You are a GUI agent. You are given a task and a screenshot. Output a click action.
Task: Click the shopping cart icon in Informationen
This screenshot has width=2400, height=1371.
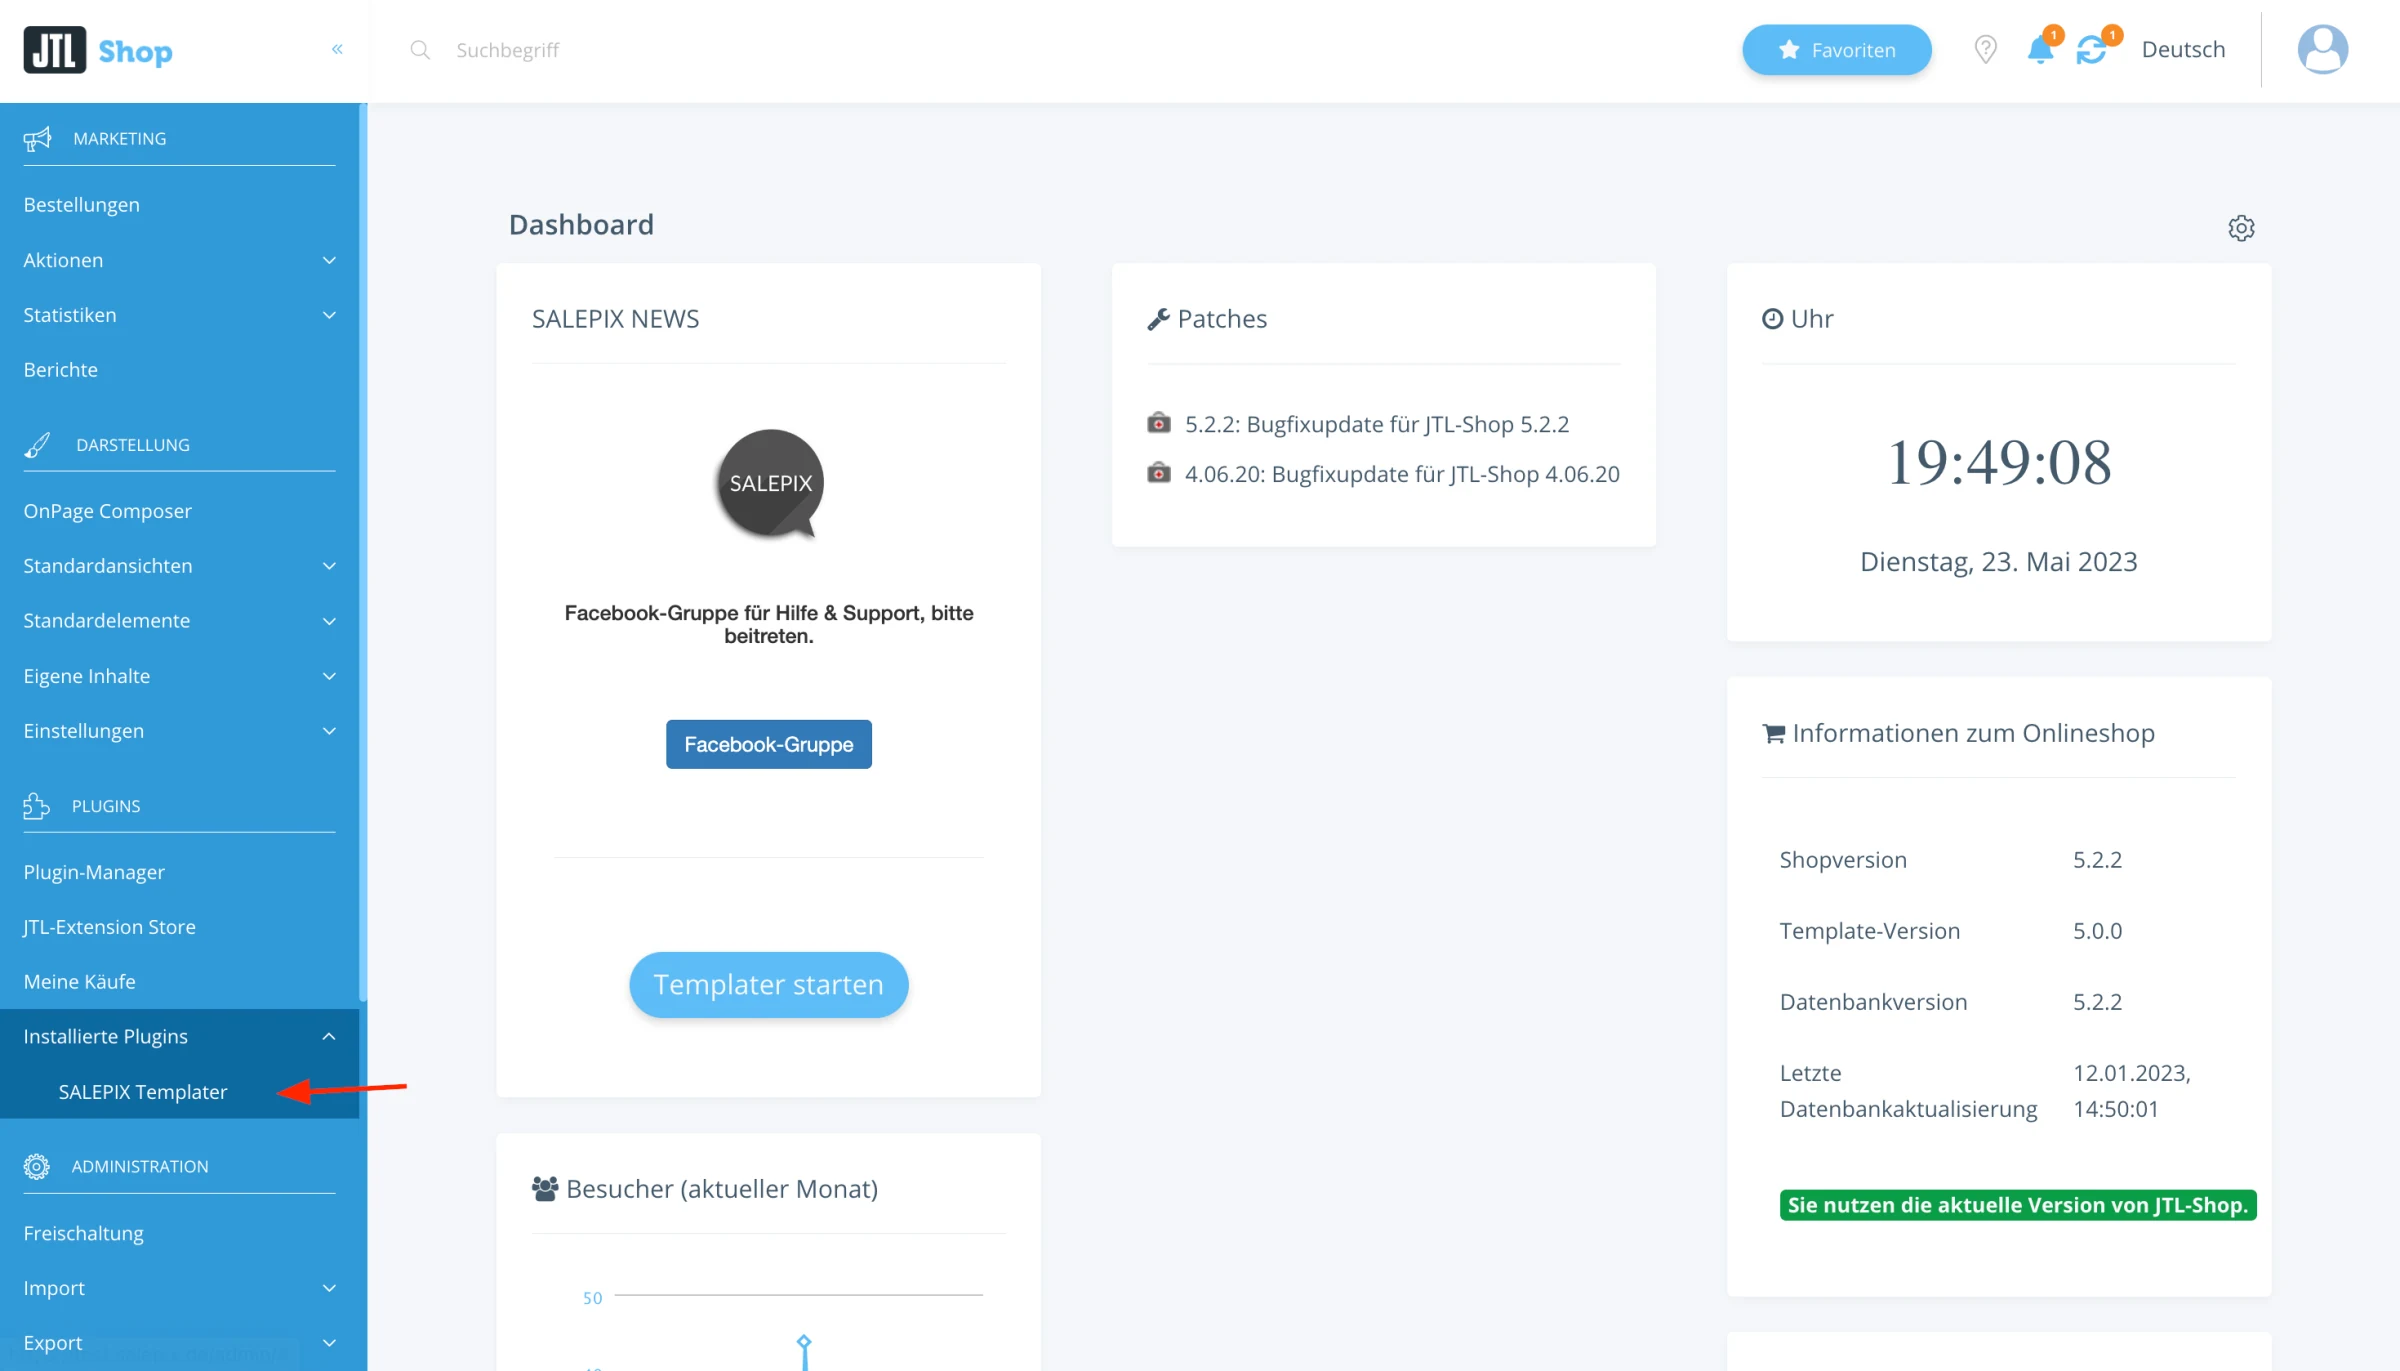point(1773,734)
